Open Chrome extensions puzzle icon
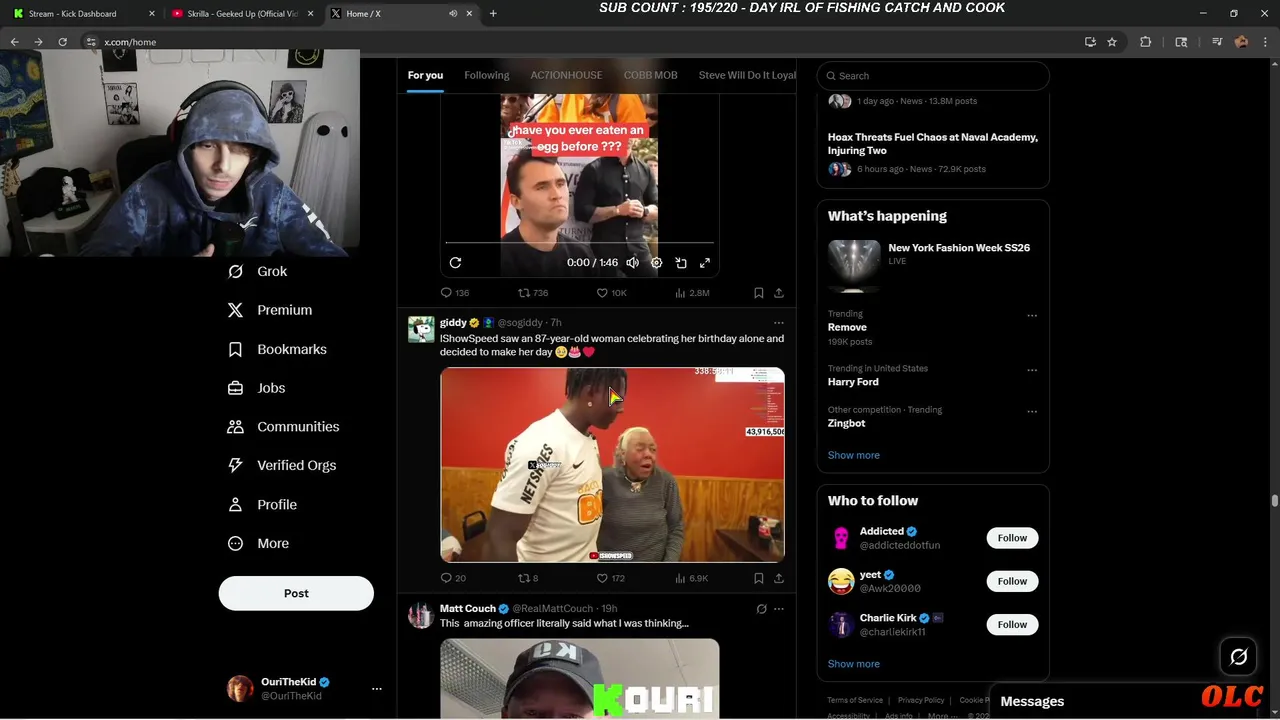 pyautogui.click(x=1146, y=42)
